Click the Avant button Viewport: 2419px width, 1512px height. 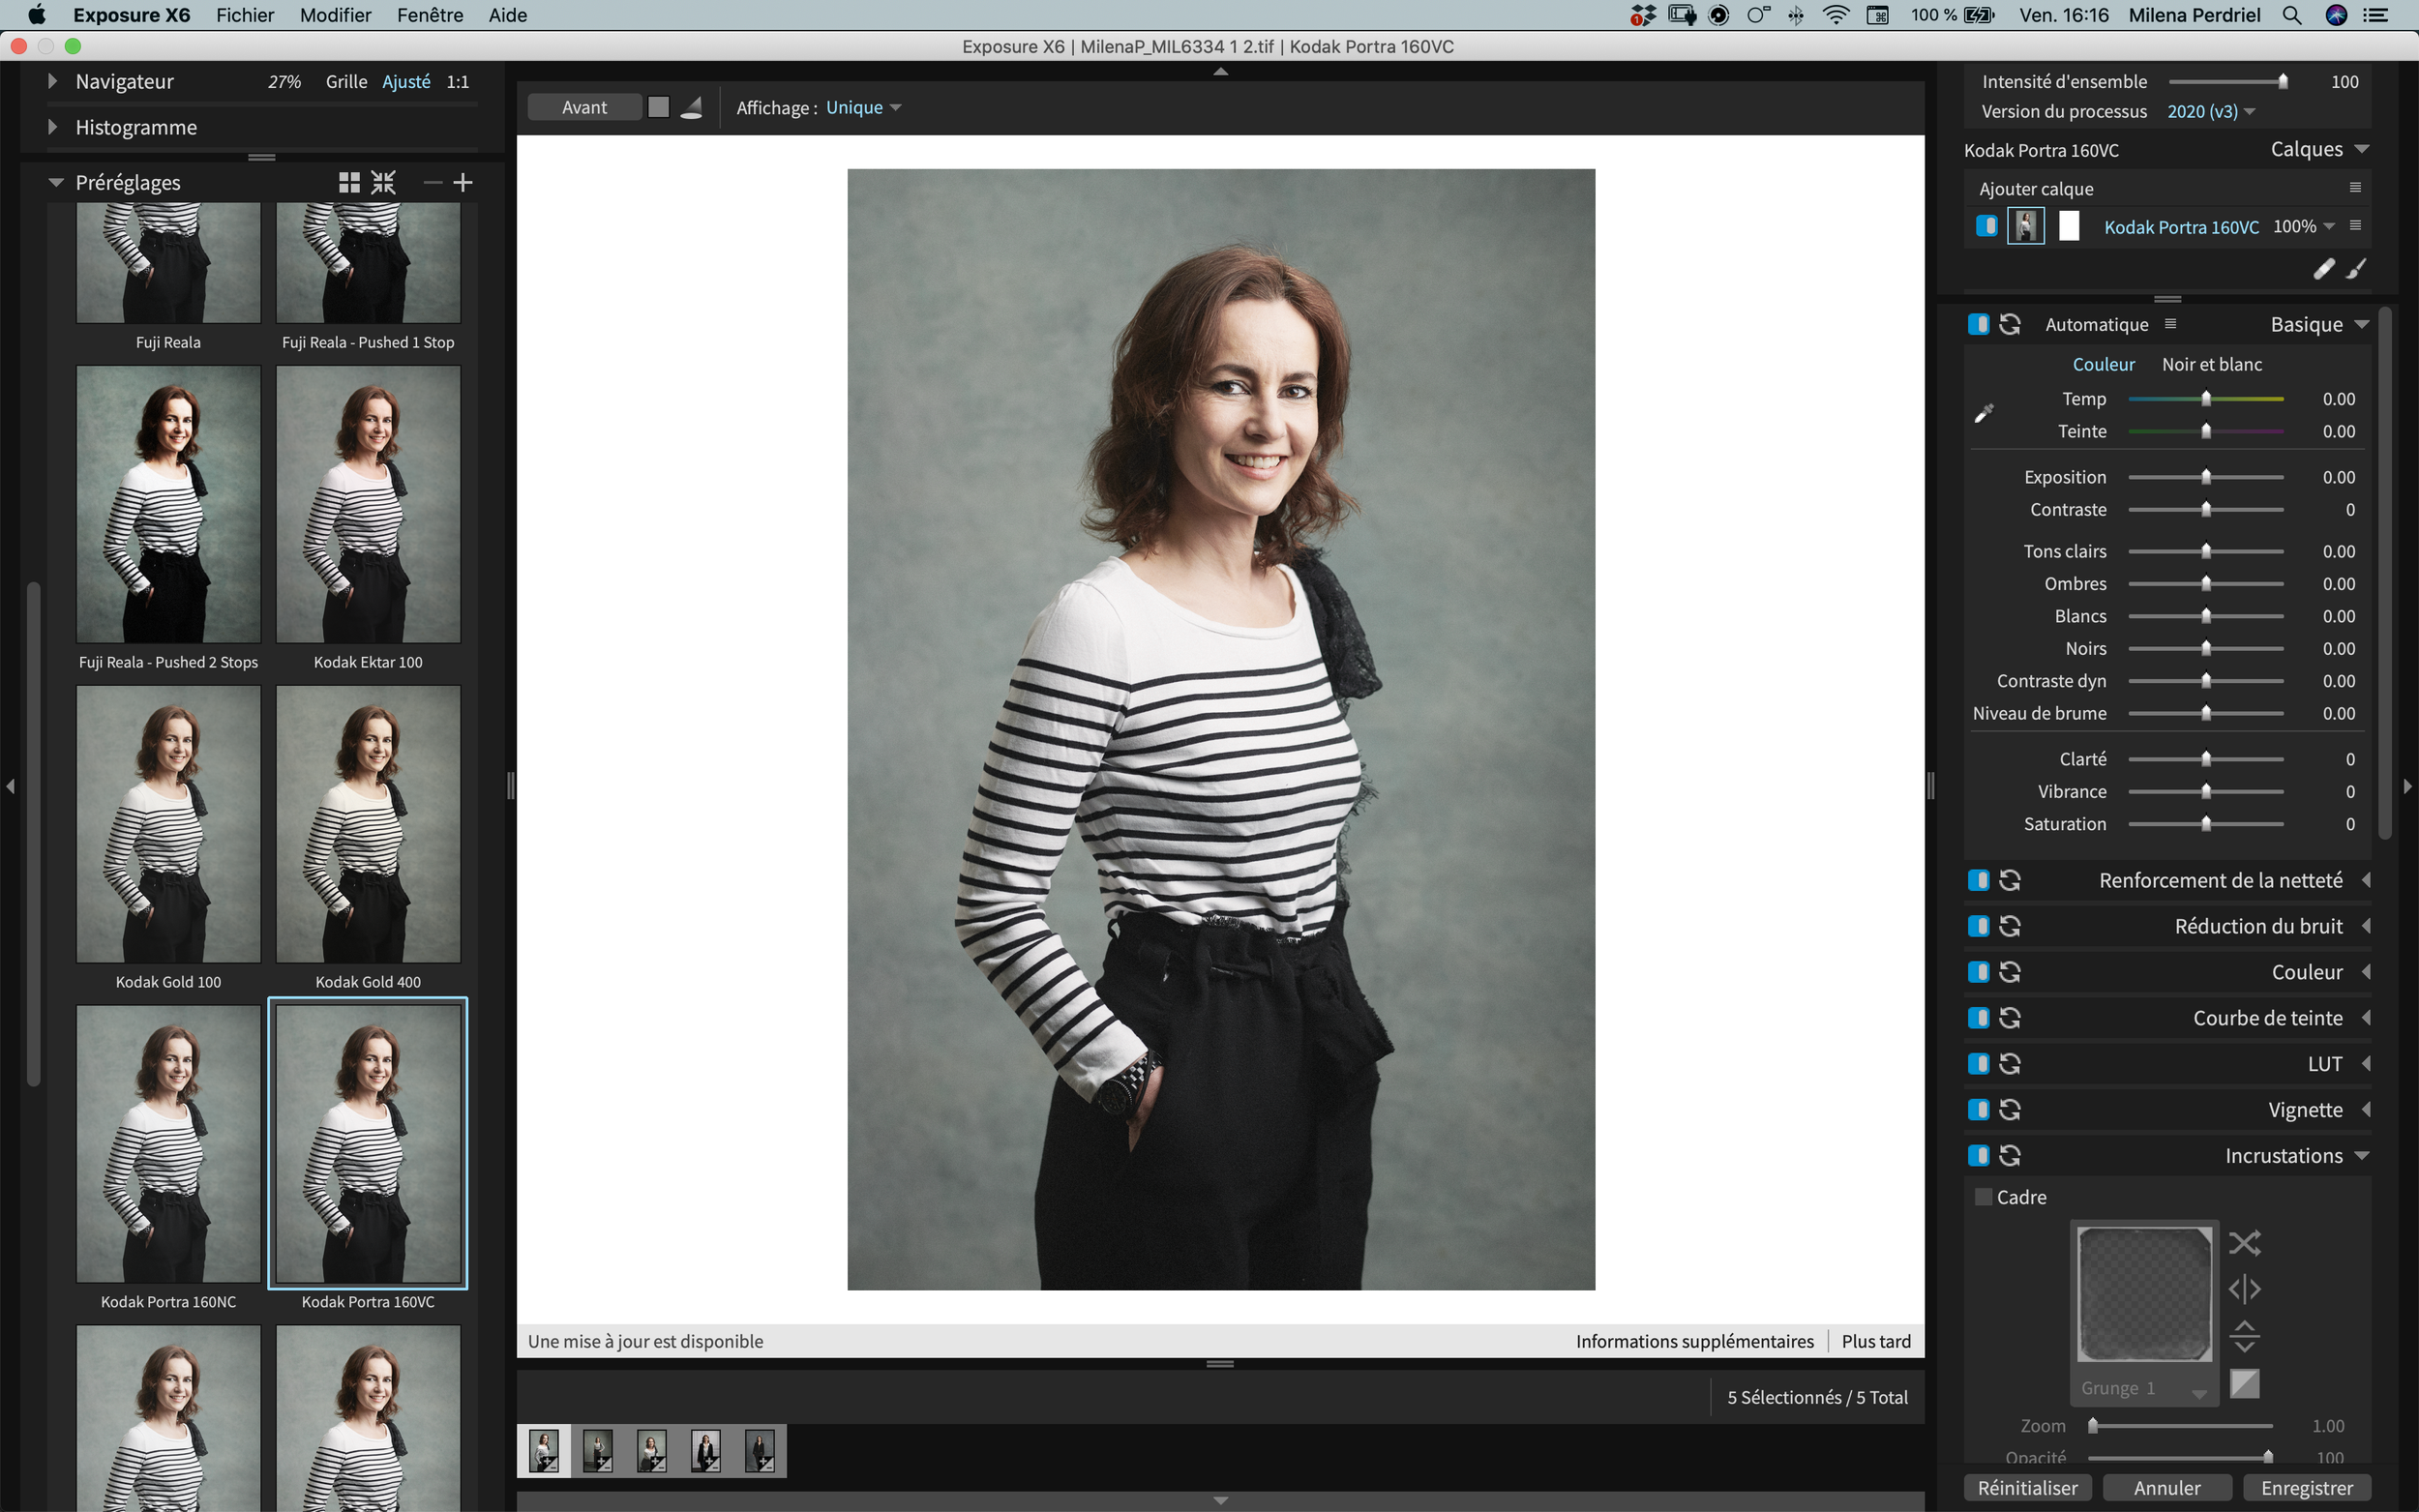(584, 107)
